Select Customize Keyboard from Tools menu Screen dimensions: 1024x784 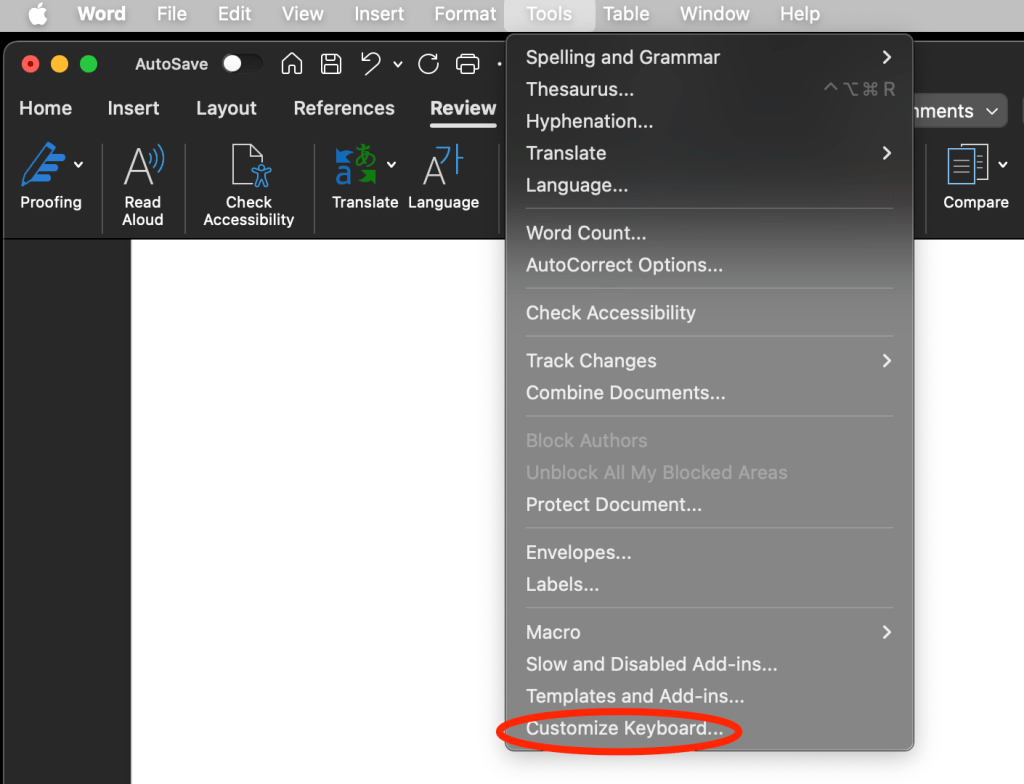pyautogui.click(x=624, y=728)
